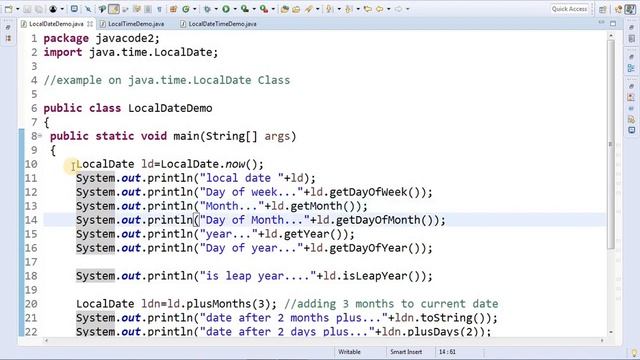Toggle Block Selection Mode button
Screen dimensions: 640x360
[x=137, y=9]
